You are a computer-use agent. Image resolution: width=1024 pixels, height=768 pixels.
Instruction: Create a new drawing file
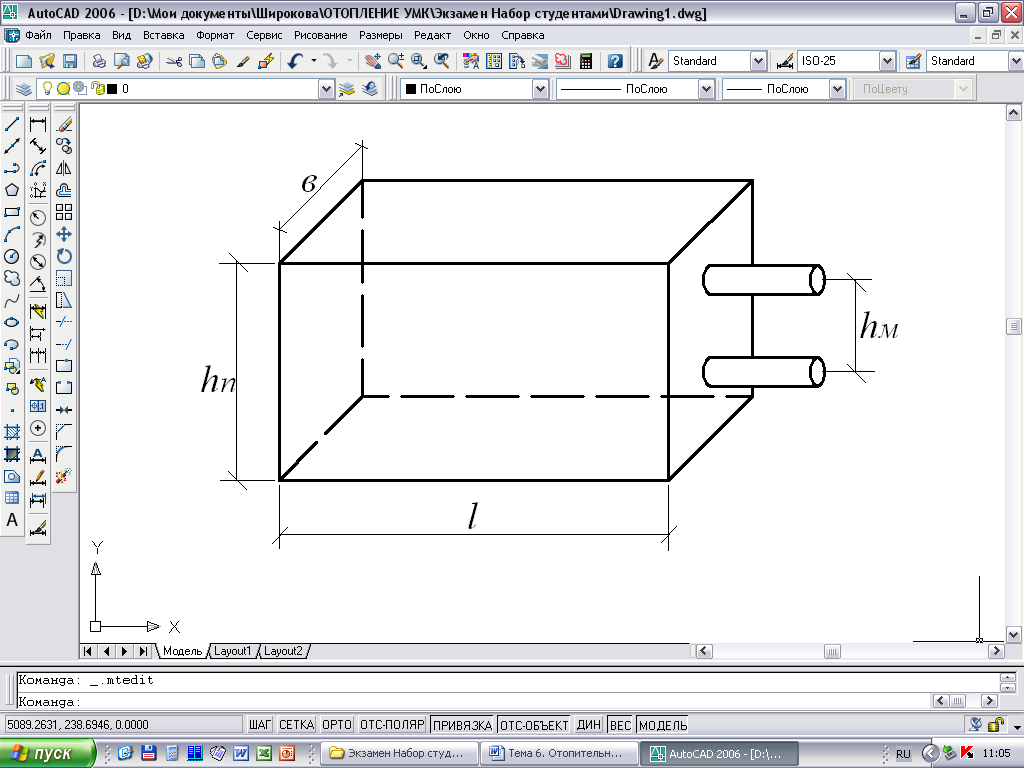click(24, 61)
